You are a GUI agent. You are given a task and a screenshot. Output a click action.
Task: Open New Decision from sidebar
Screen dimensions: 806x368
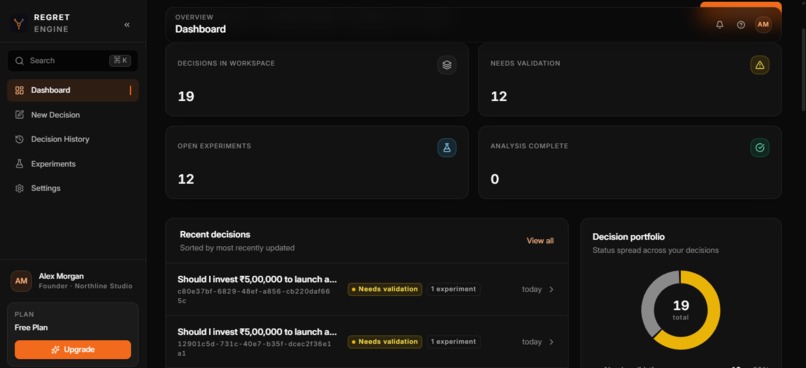tap(72, 115)
